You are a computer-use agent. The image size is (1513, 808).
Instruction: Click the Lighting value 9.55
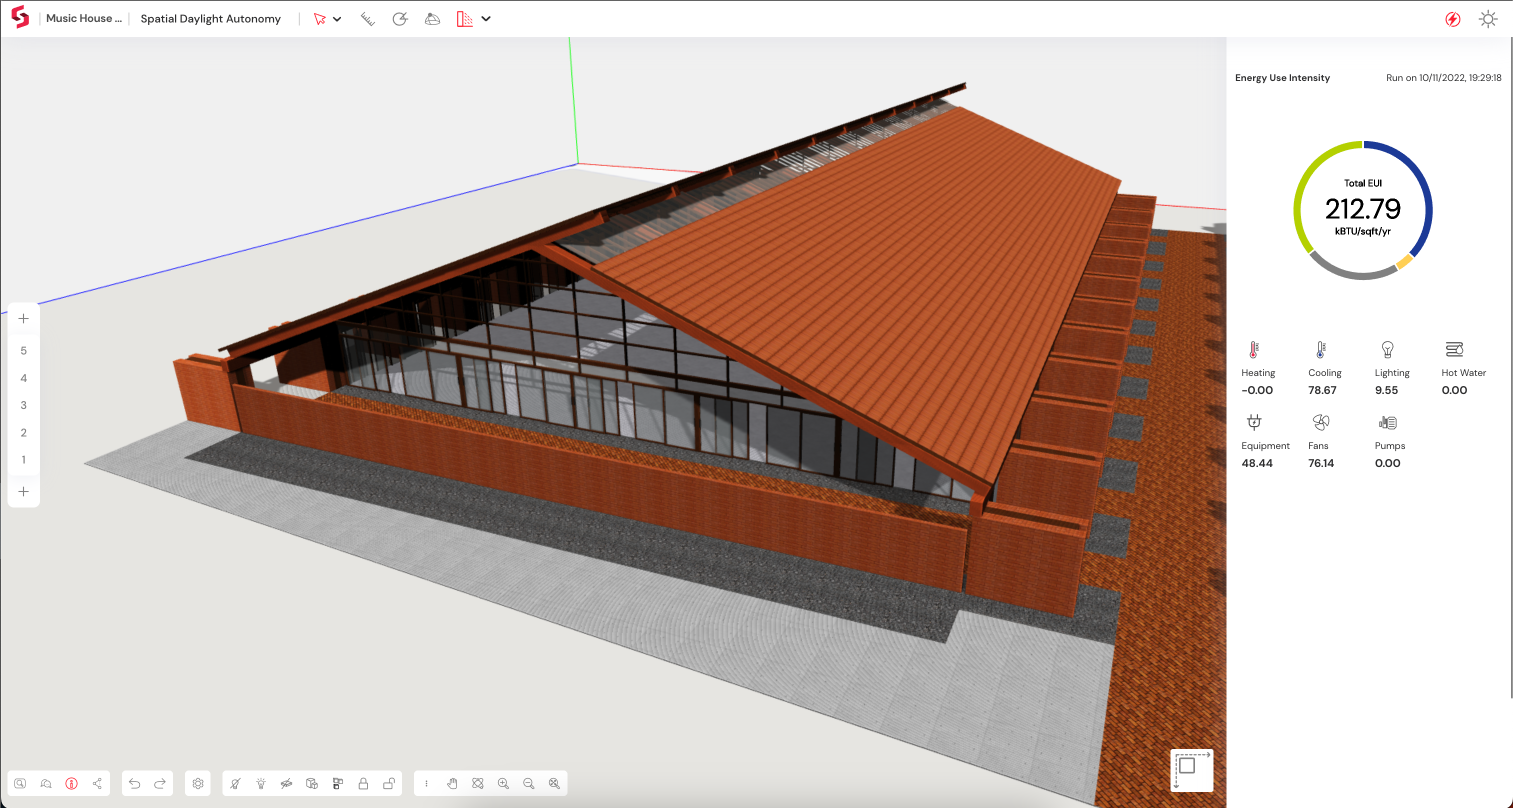point(1386,391)
